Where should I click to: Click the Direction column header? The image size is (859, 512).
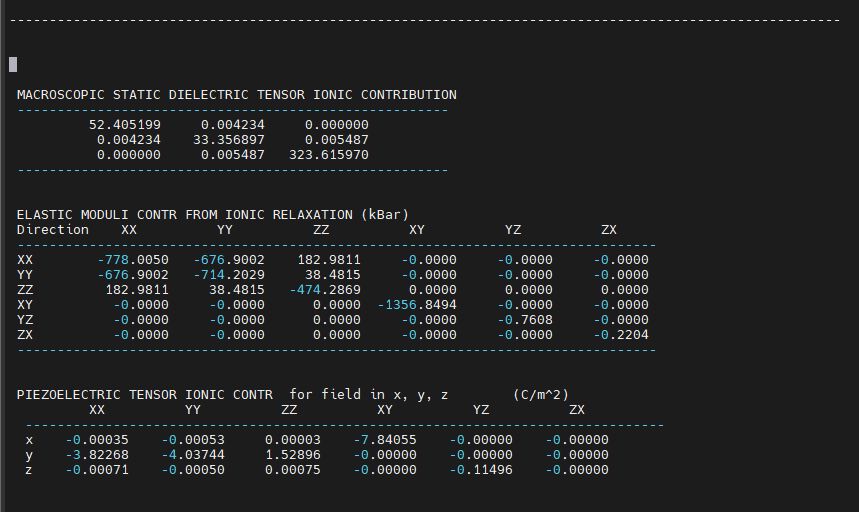(x=53, y=230)
